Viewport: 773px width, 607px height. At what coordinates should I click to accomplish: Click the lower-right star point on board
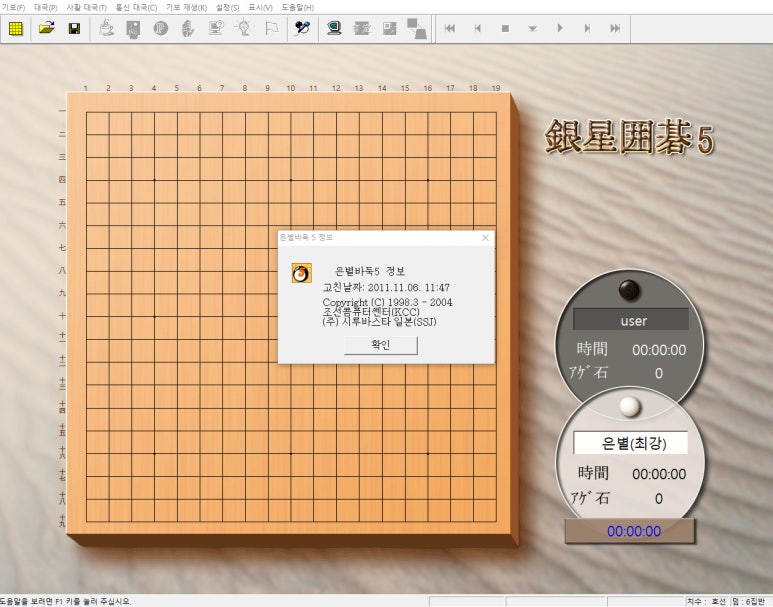[x=427, y=453]
